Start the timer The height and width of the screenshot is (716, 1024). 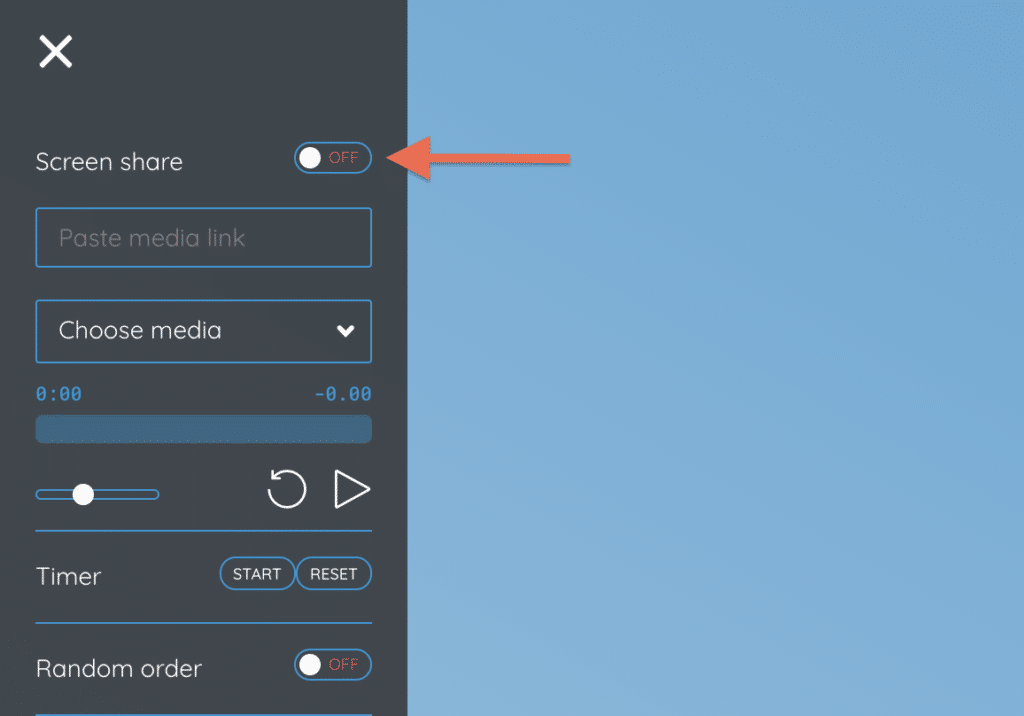[257, 574]
